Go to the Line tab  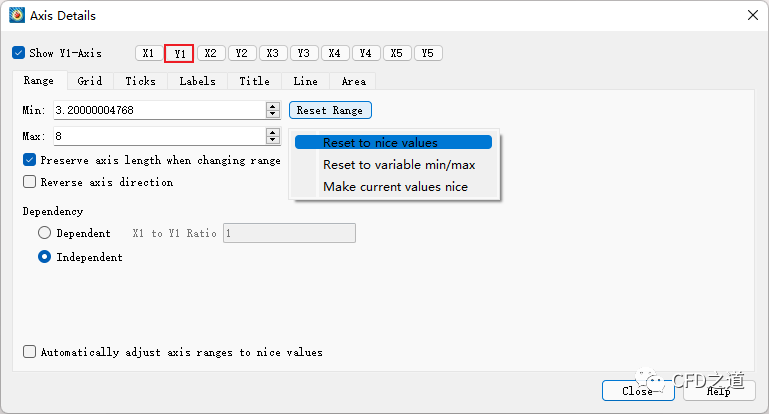pyautogui.click(x=306, y=81)
